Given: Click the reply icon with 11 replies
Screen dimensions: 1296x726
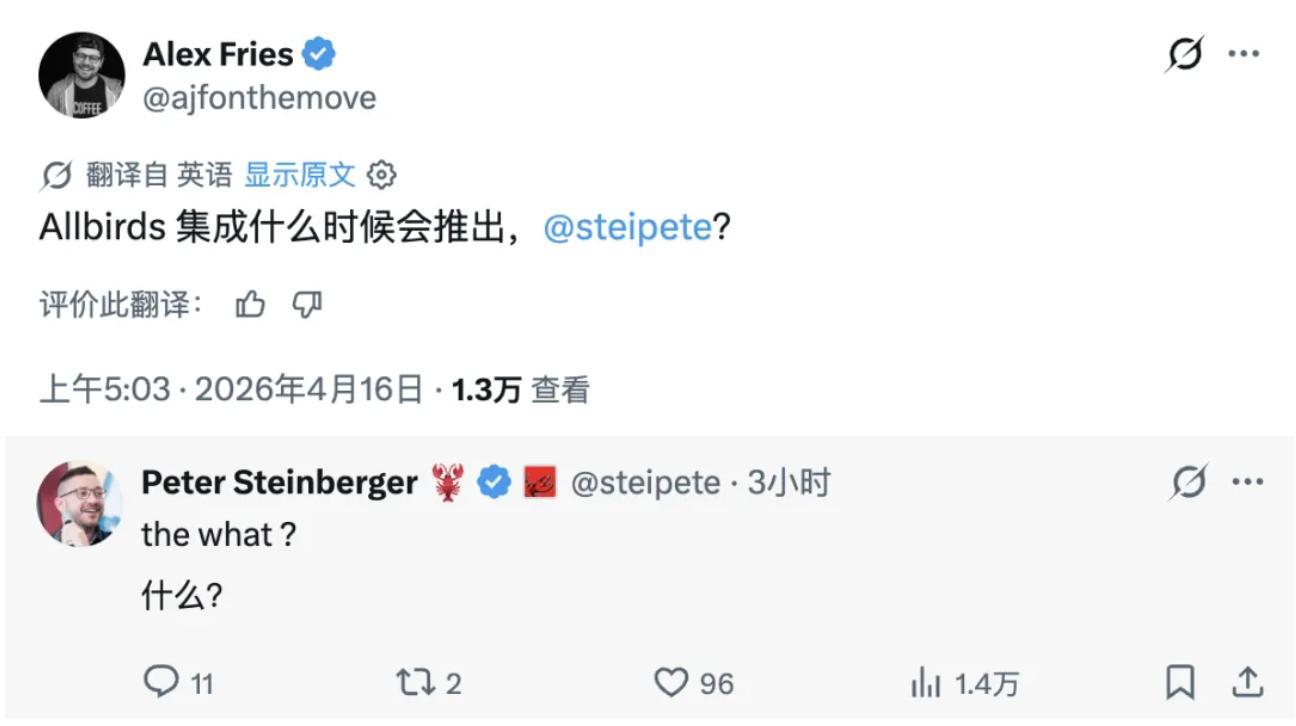Looking at the screenshot, I should tap(161, 683).
